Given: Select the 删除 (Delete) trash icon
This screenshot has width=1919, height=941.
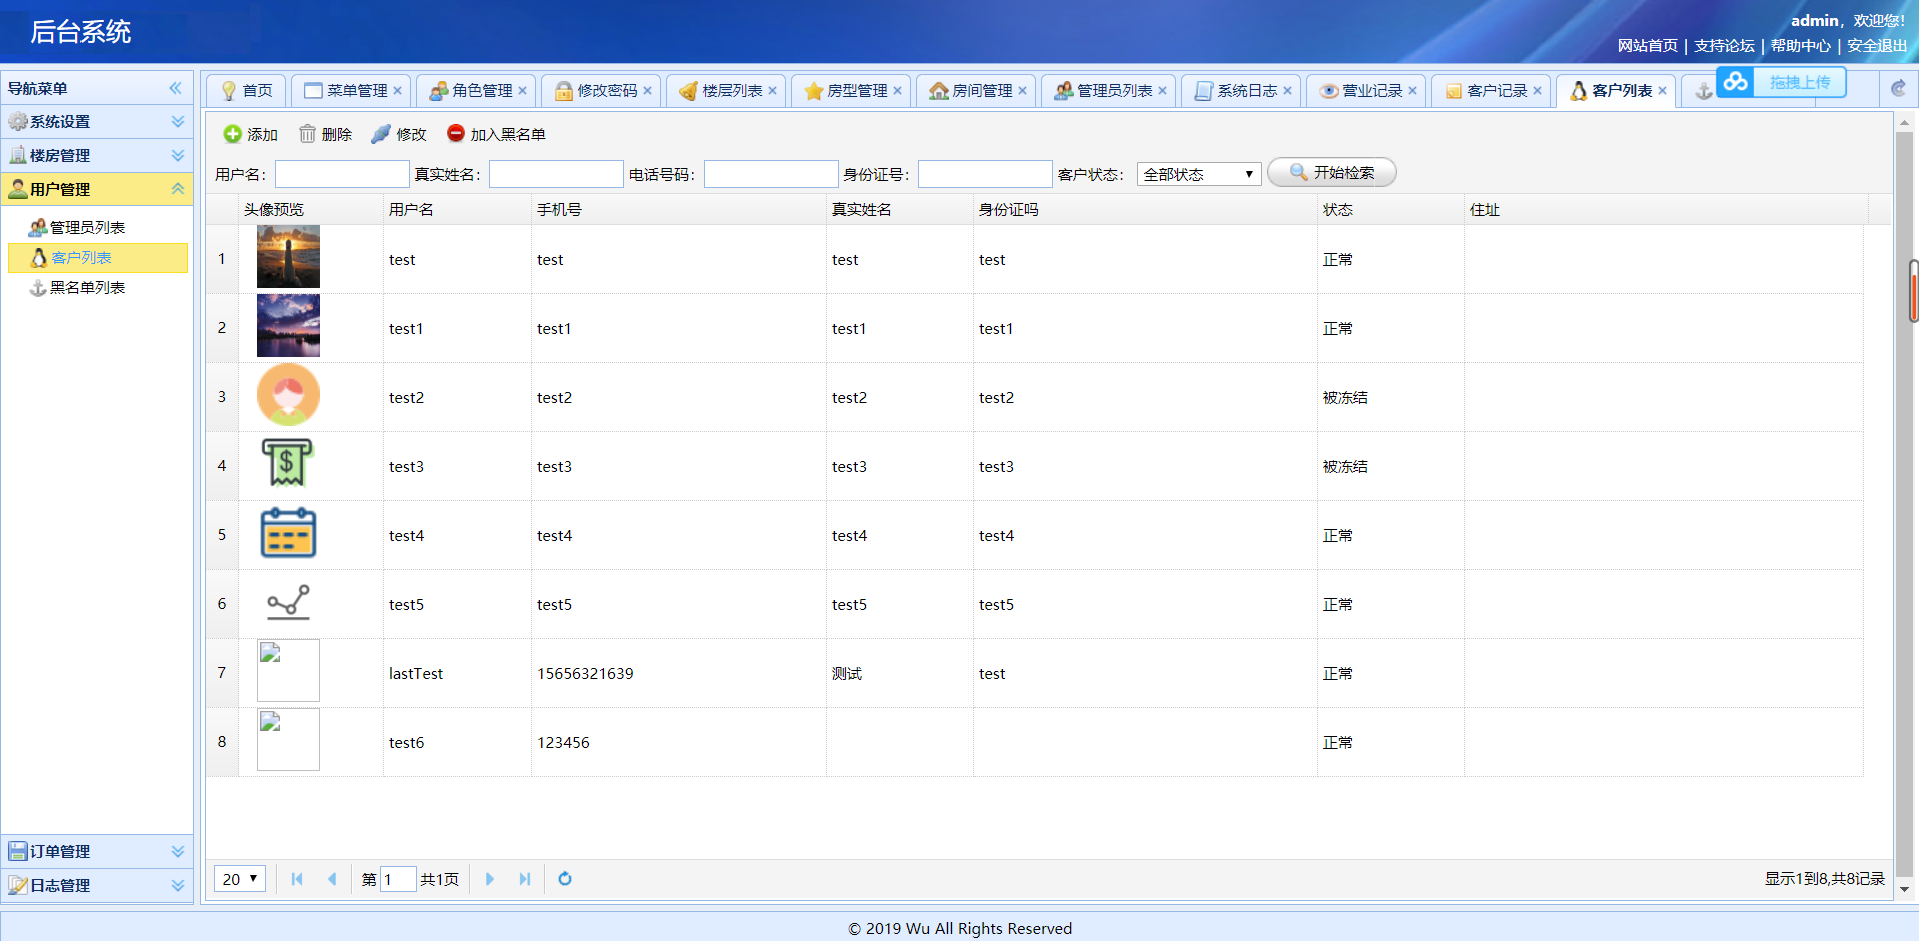Looking at the screenshot, I should pyautogui.click(x=308, y=133).
